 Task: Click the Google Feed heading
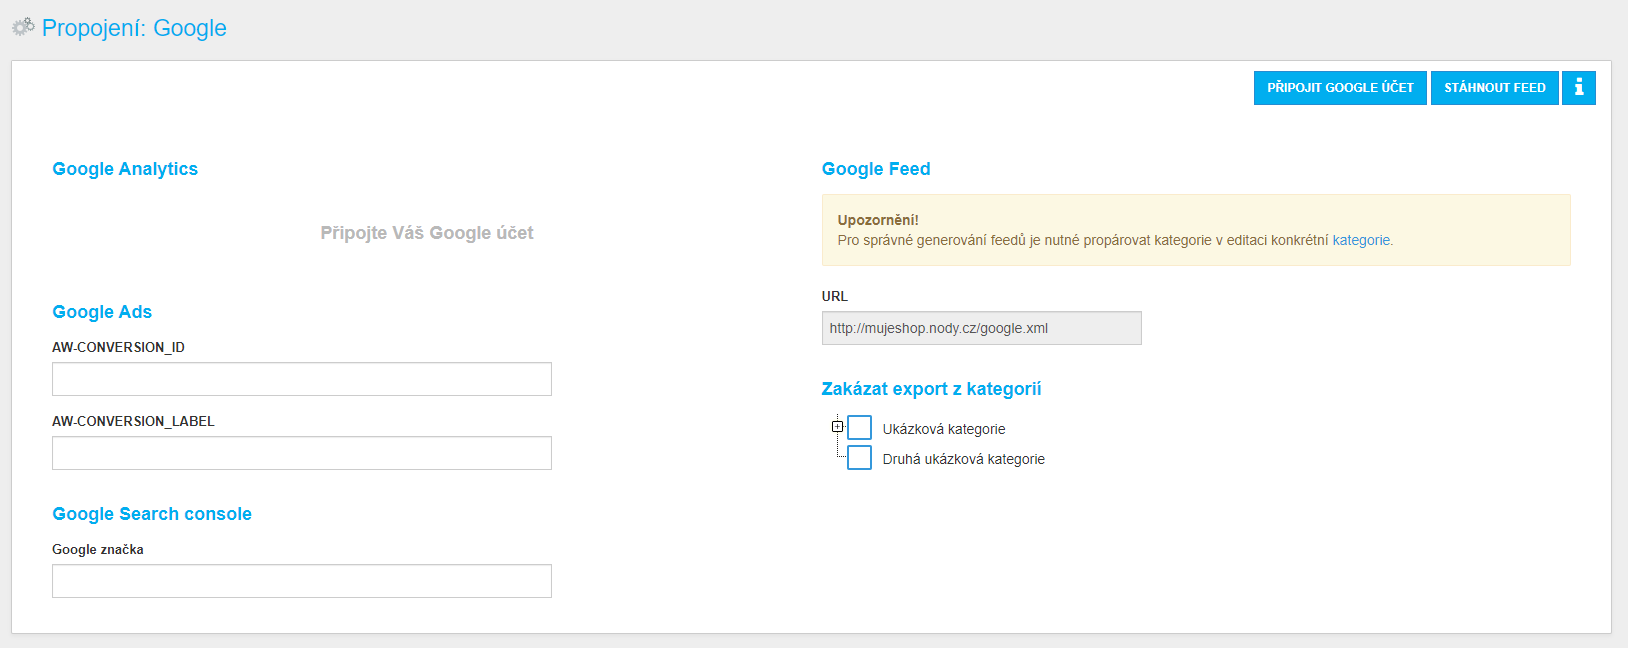pos(876,169)
